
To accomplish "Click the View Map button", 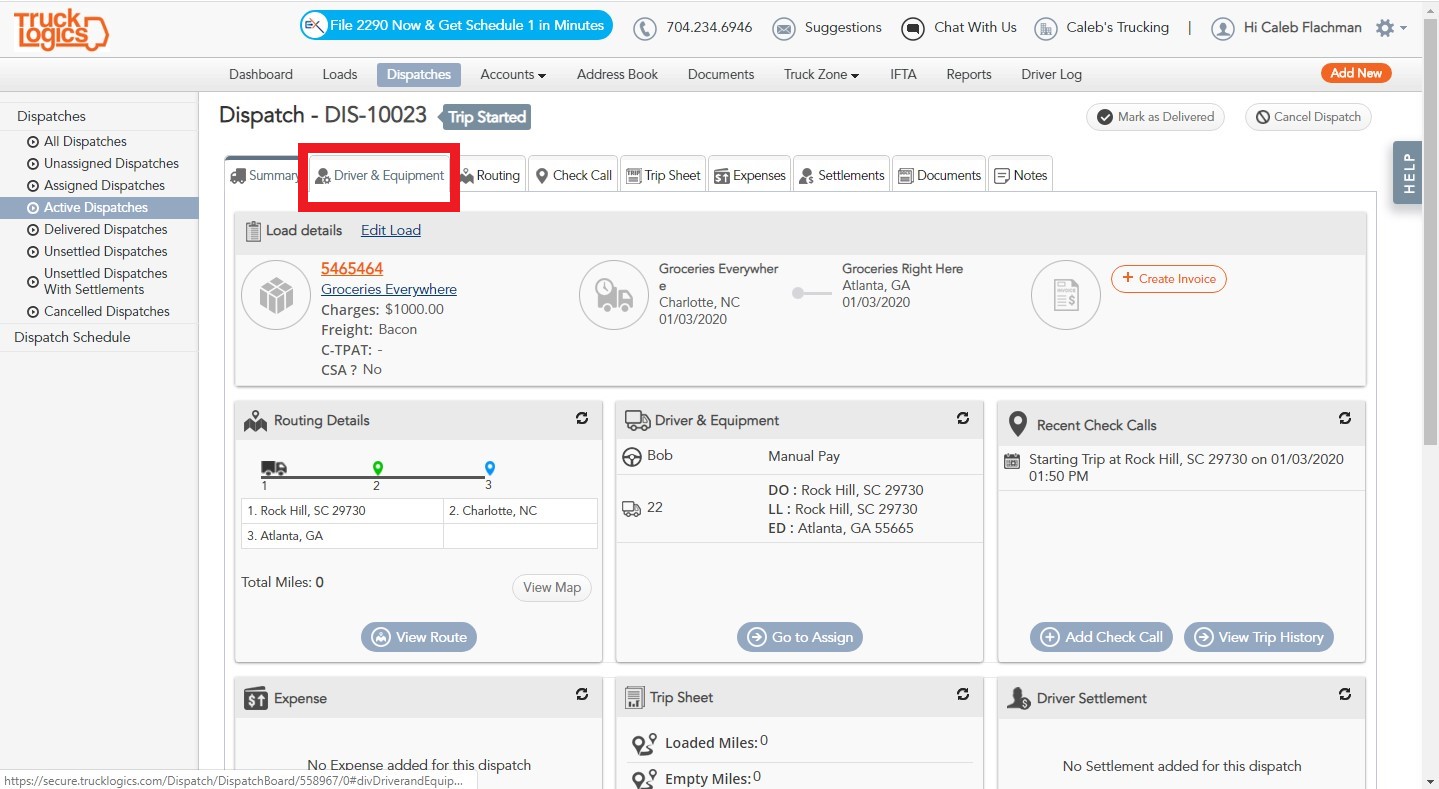I will tap(552, 588).
